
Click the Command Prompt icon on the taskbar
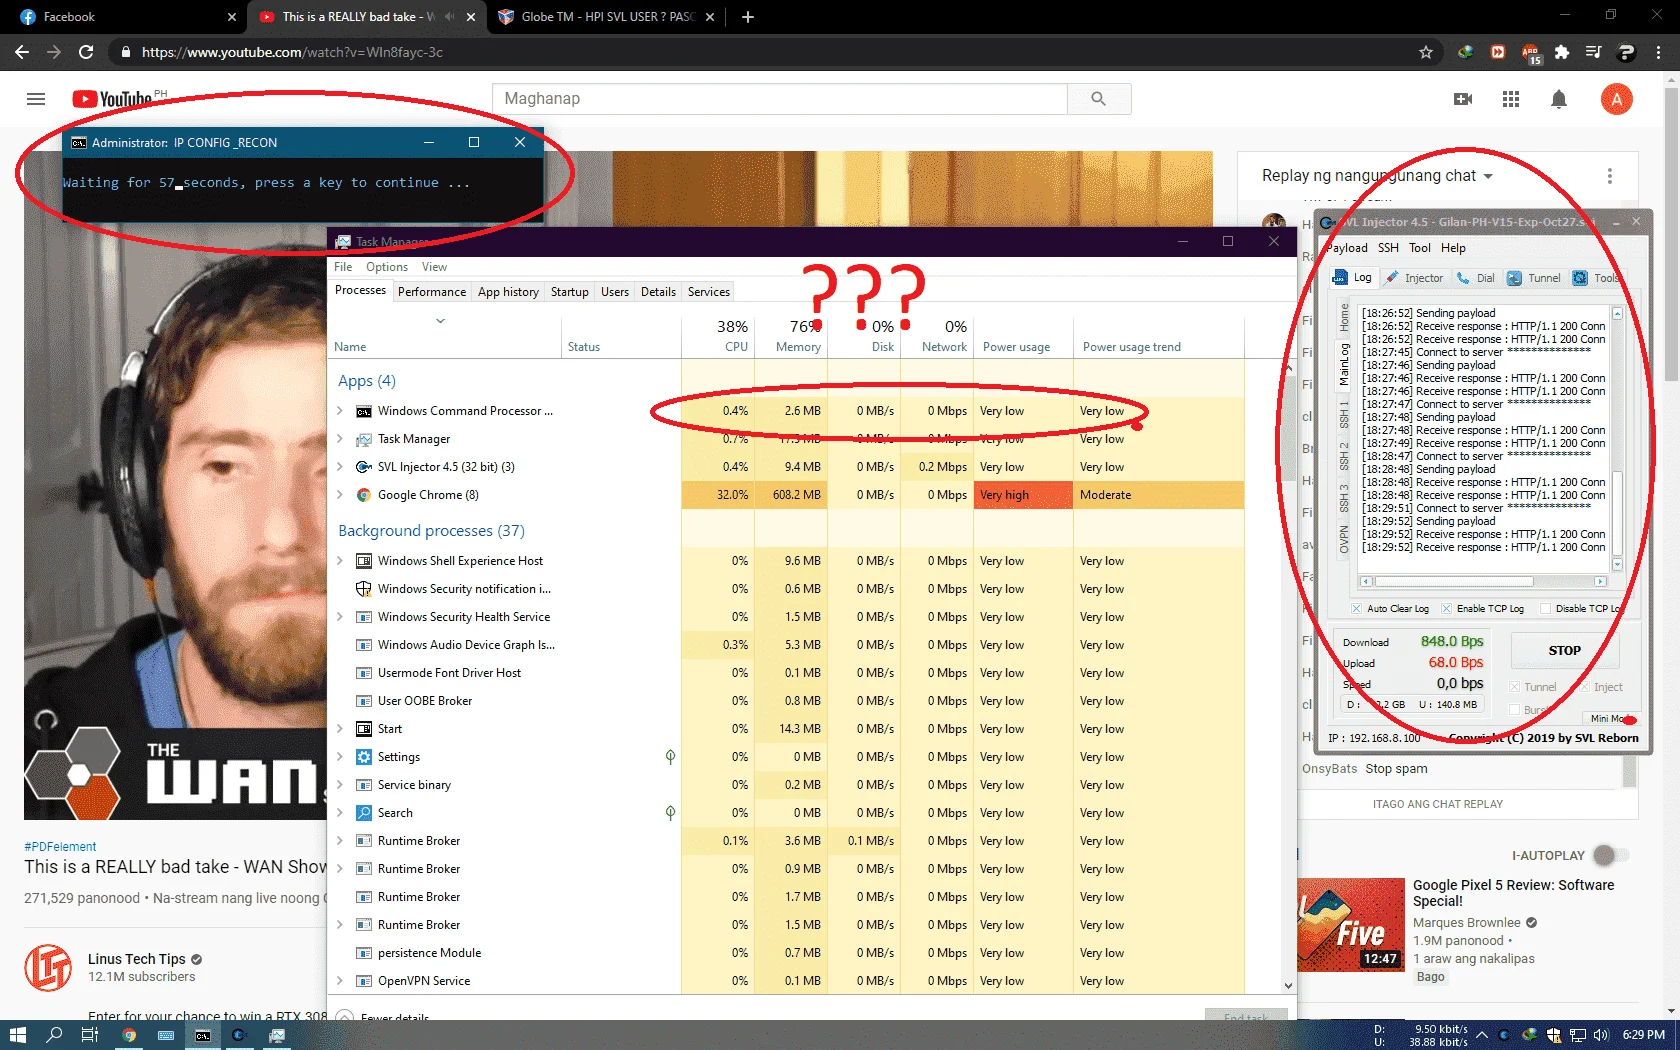click(x=203, y=1035)
